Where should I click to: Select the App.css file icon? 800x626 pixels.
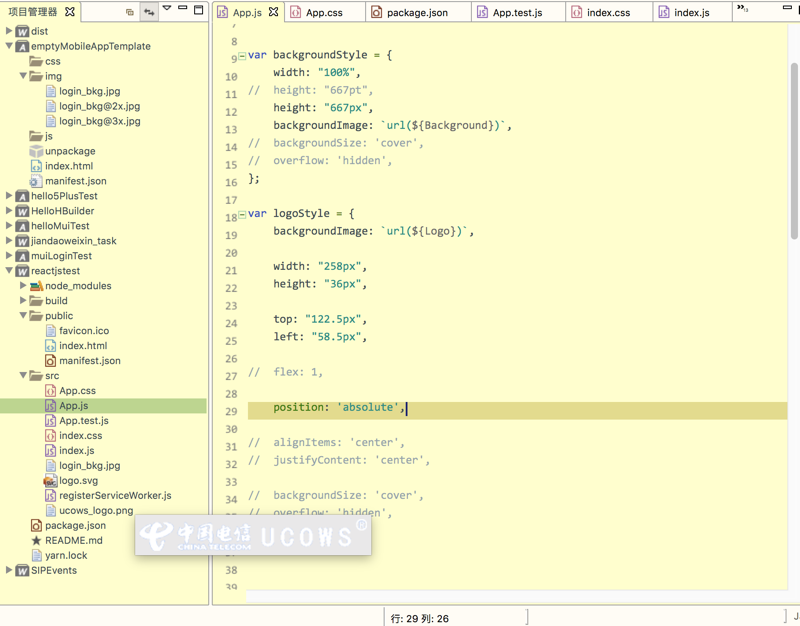click(51, 391)
